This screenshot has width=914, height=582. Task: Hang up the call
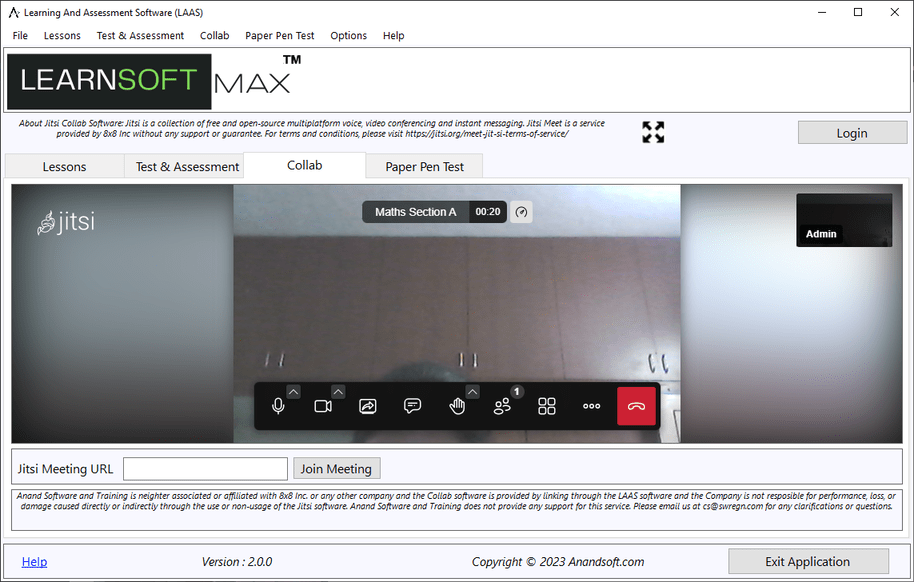coord(636,407)
